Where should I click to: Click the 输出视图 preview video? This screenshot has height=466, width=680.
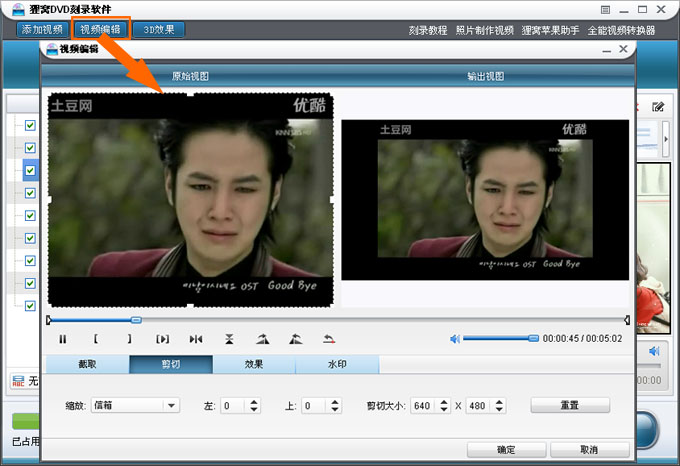[x=485, y=200]
